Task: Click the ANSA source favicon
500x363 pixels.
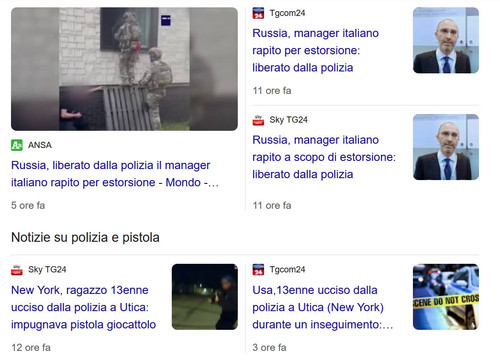Action: click(17, 145)
